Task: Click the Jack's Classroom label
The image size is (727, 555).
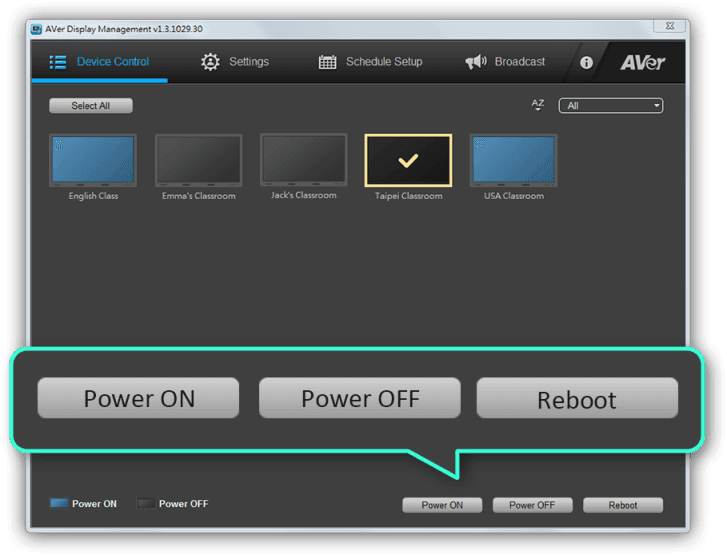Action: (304, 195)
